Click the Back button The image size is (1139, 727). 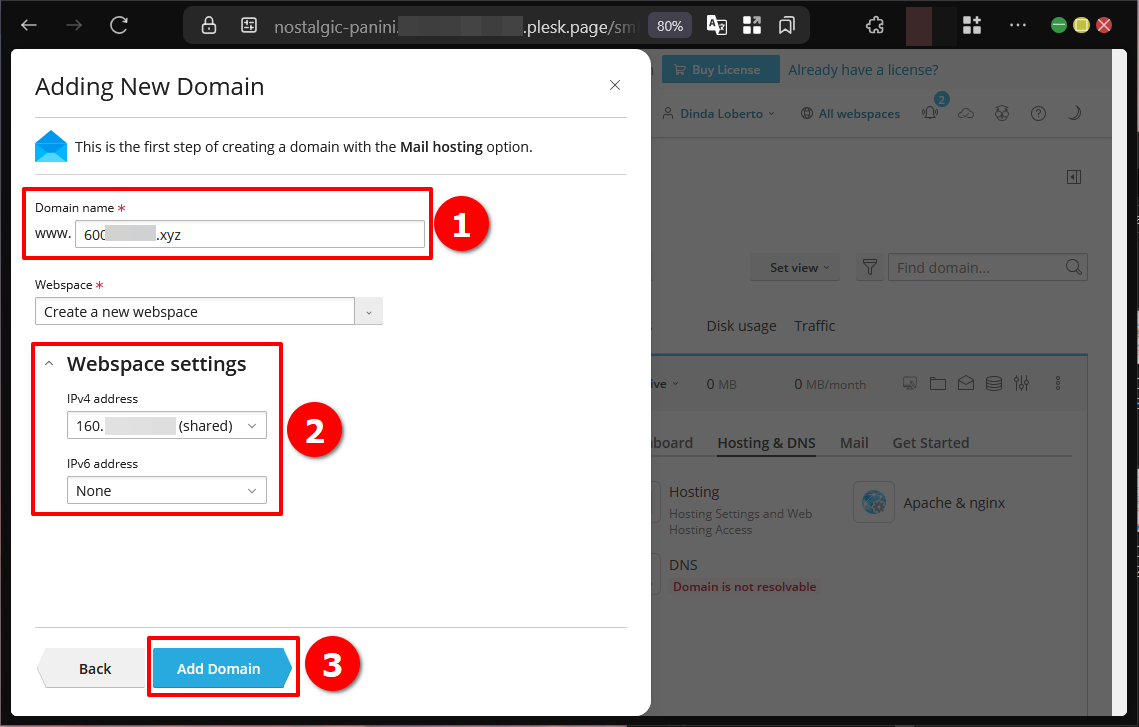click(x=95, y=669)
